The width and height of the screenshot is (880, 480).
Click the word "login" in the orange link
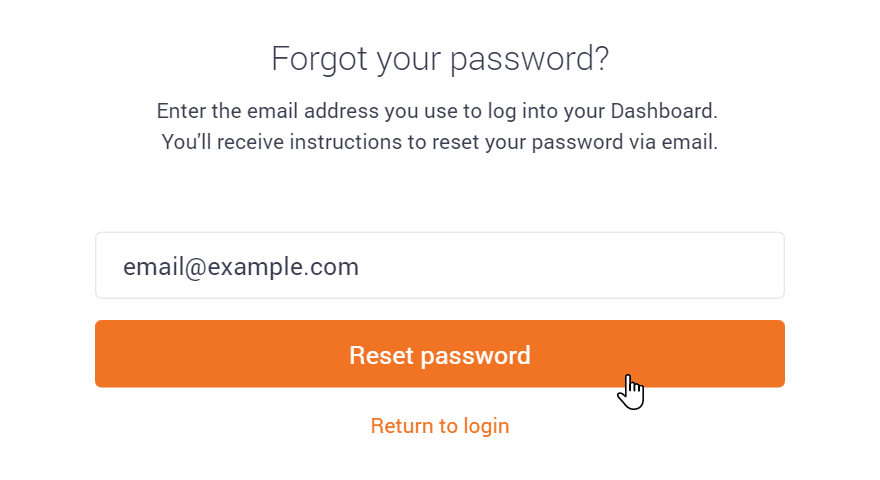pos(486,427)
